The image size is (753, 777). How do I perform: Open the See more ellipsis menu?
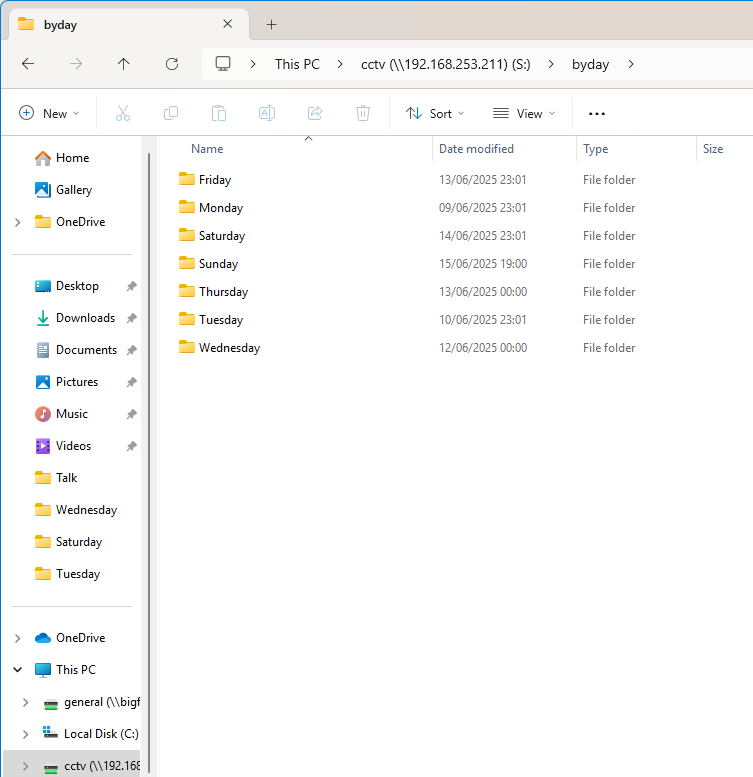click(596, 114)
